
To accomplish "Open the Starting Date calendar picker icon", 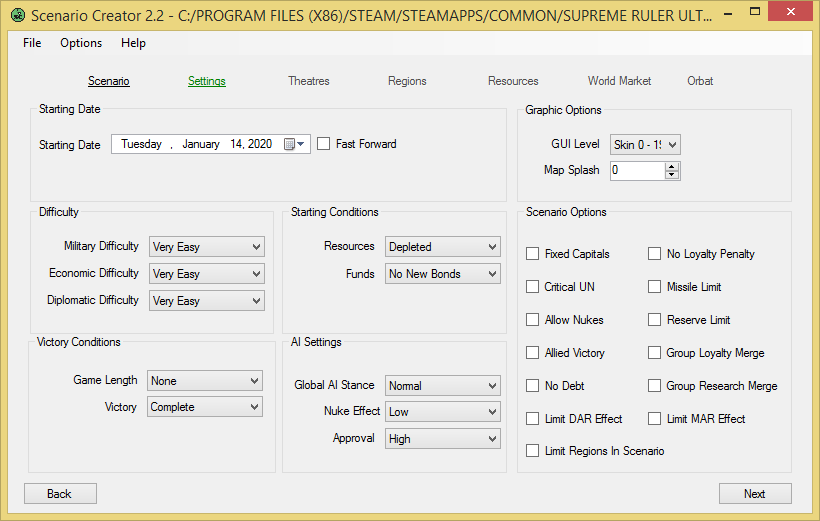I will pos(294,144).
